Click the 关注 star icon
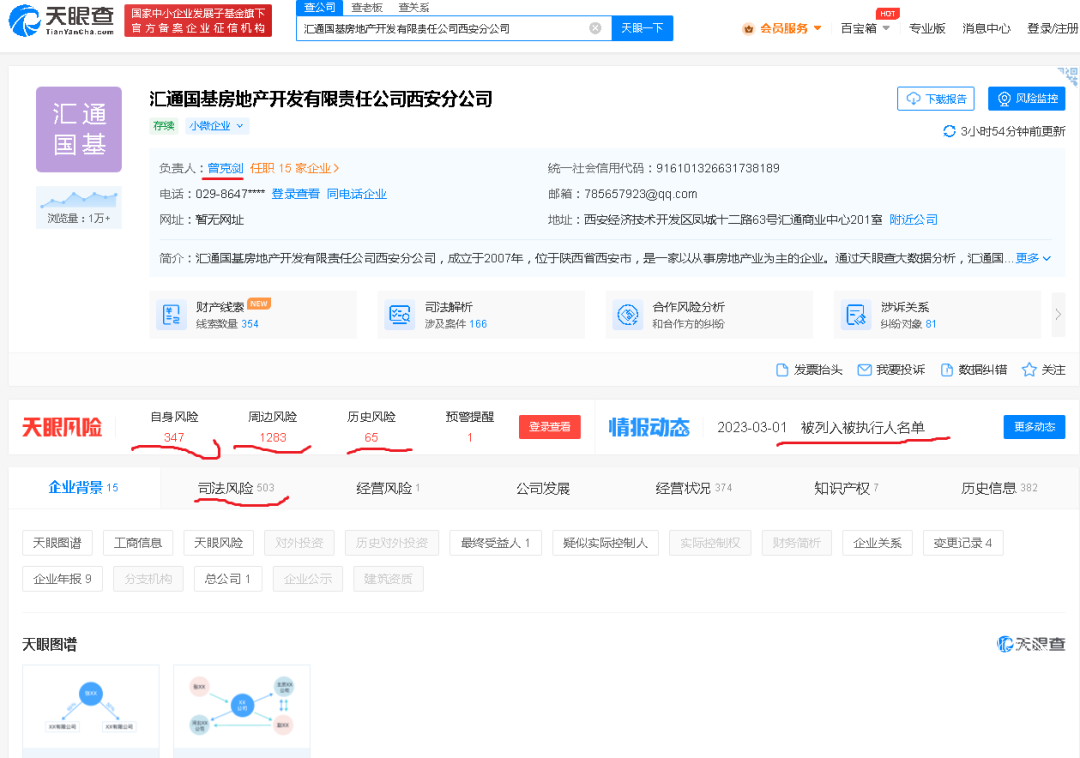This screenshot has width=1080, height=758. (x=1029, y=370)
